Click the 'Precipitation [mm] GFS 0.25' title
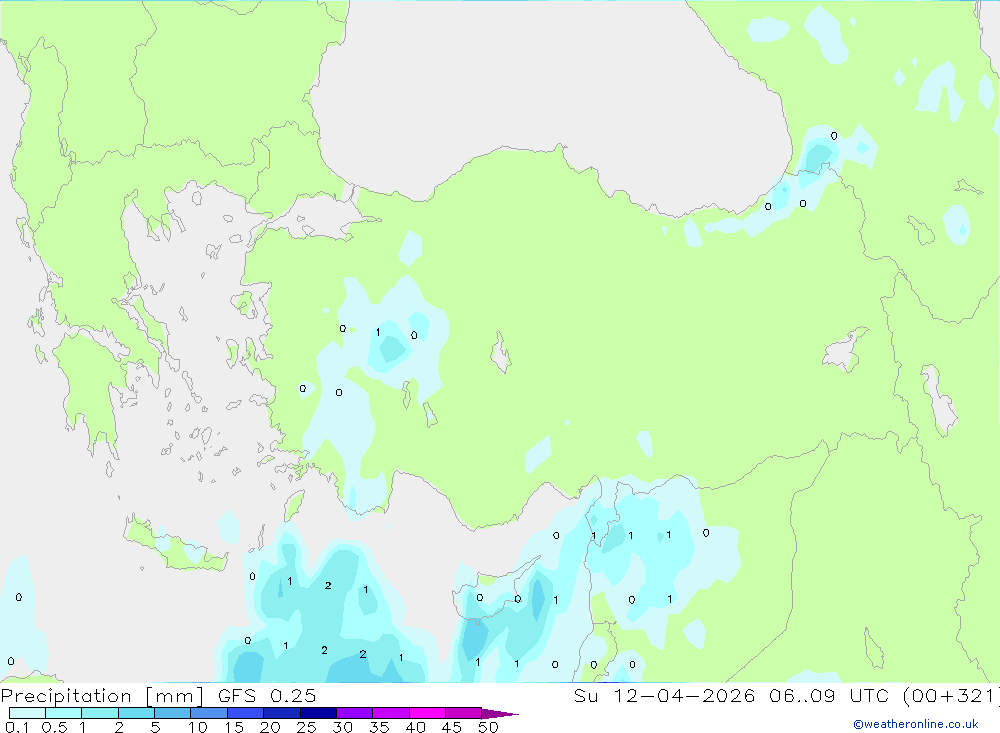 158,695
